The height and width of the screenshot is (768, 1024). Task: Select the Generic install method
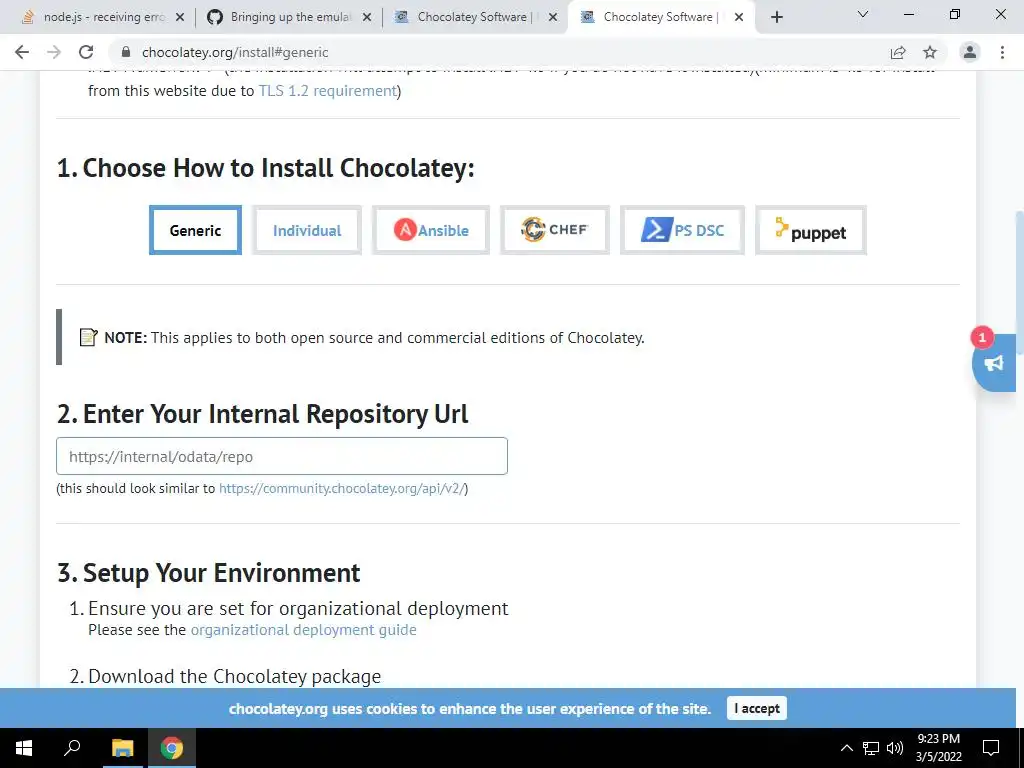(x=195, y=230)
